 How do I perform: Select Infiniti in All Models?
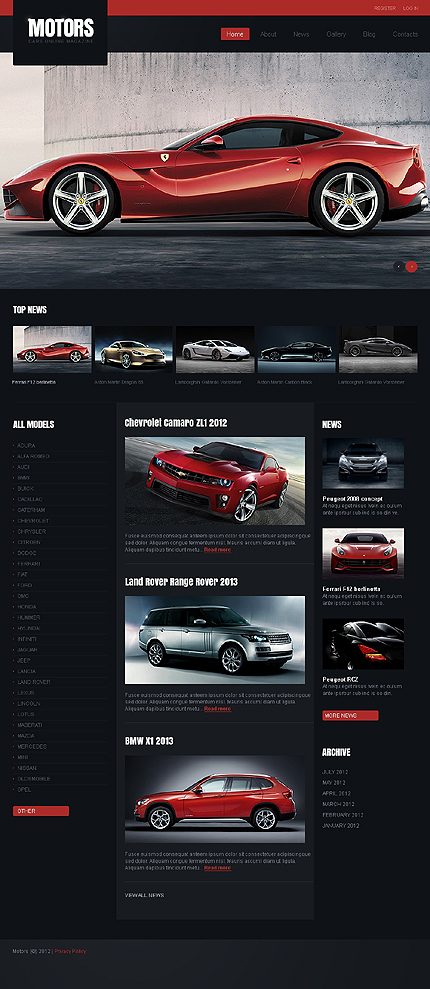click(x=28, y=638)
